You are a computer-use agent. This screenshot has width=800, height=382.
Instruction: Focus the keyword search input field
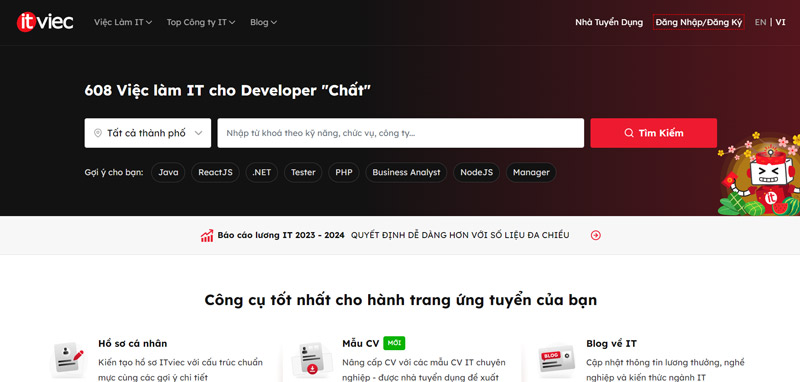pyautogui.click(x=401, y=133)
